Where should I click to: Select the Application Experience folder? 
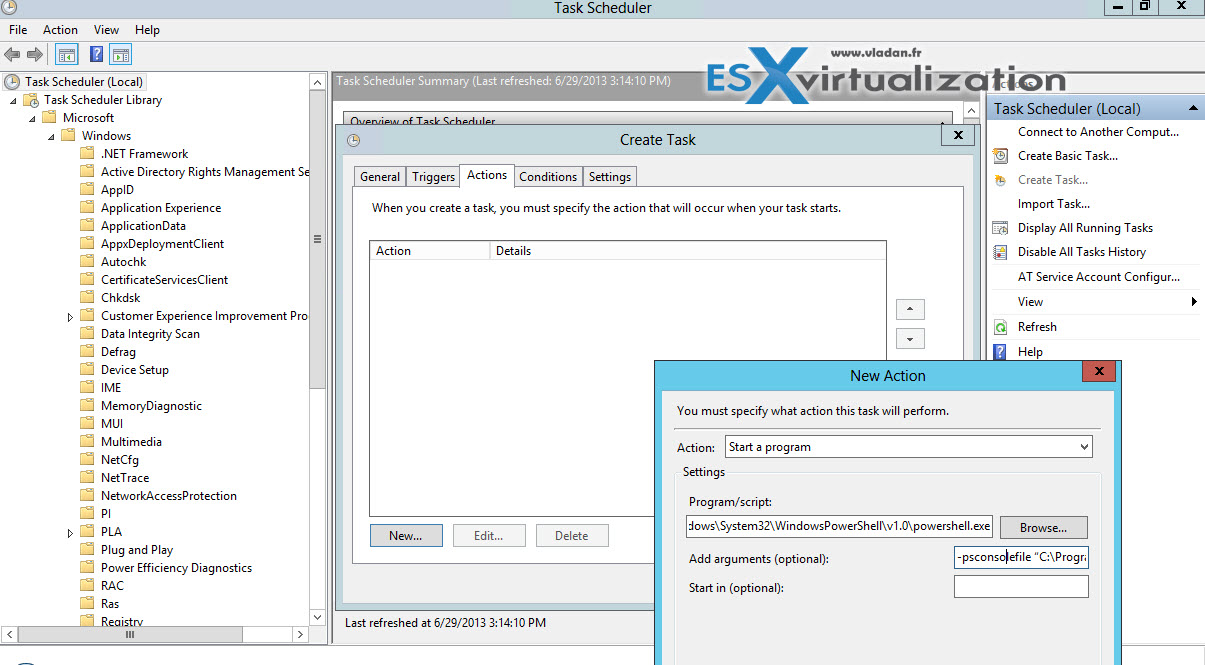pyautogui.click(x=161, y=208)
